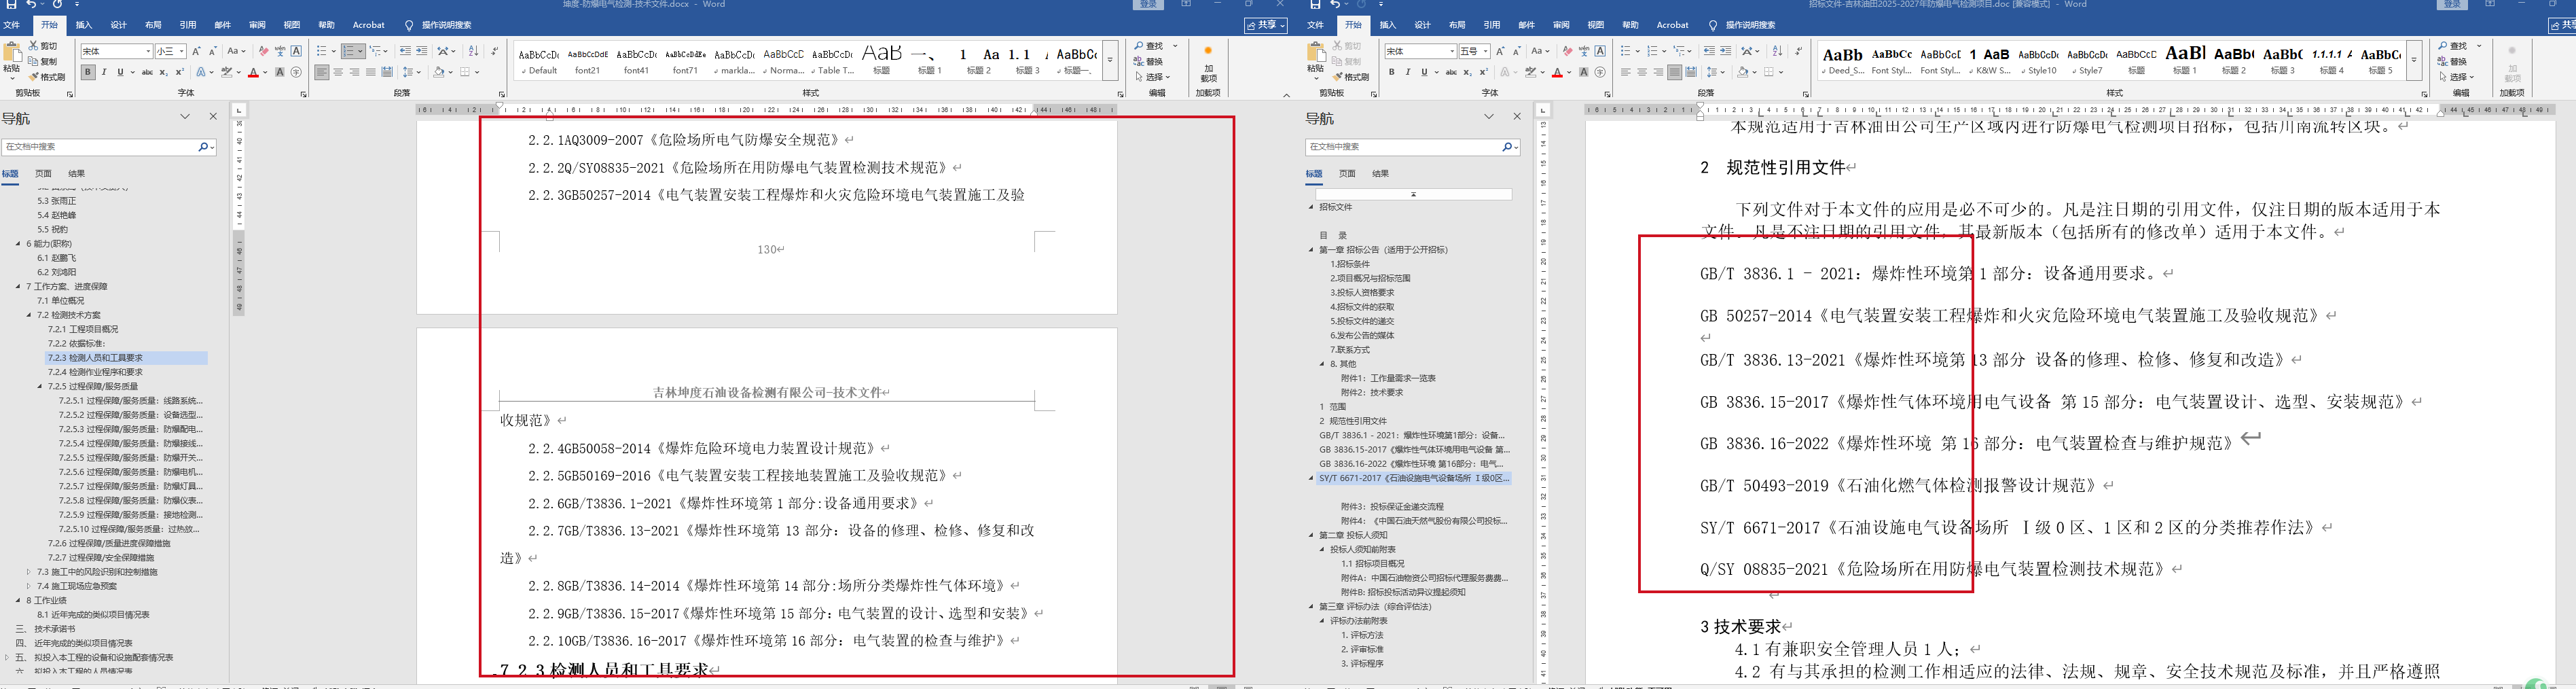Toggle Bold in the right Word window

point(1392,72)
